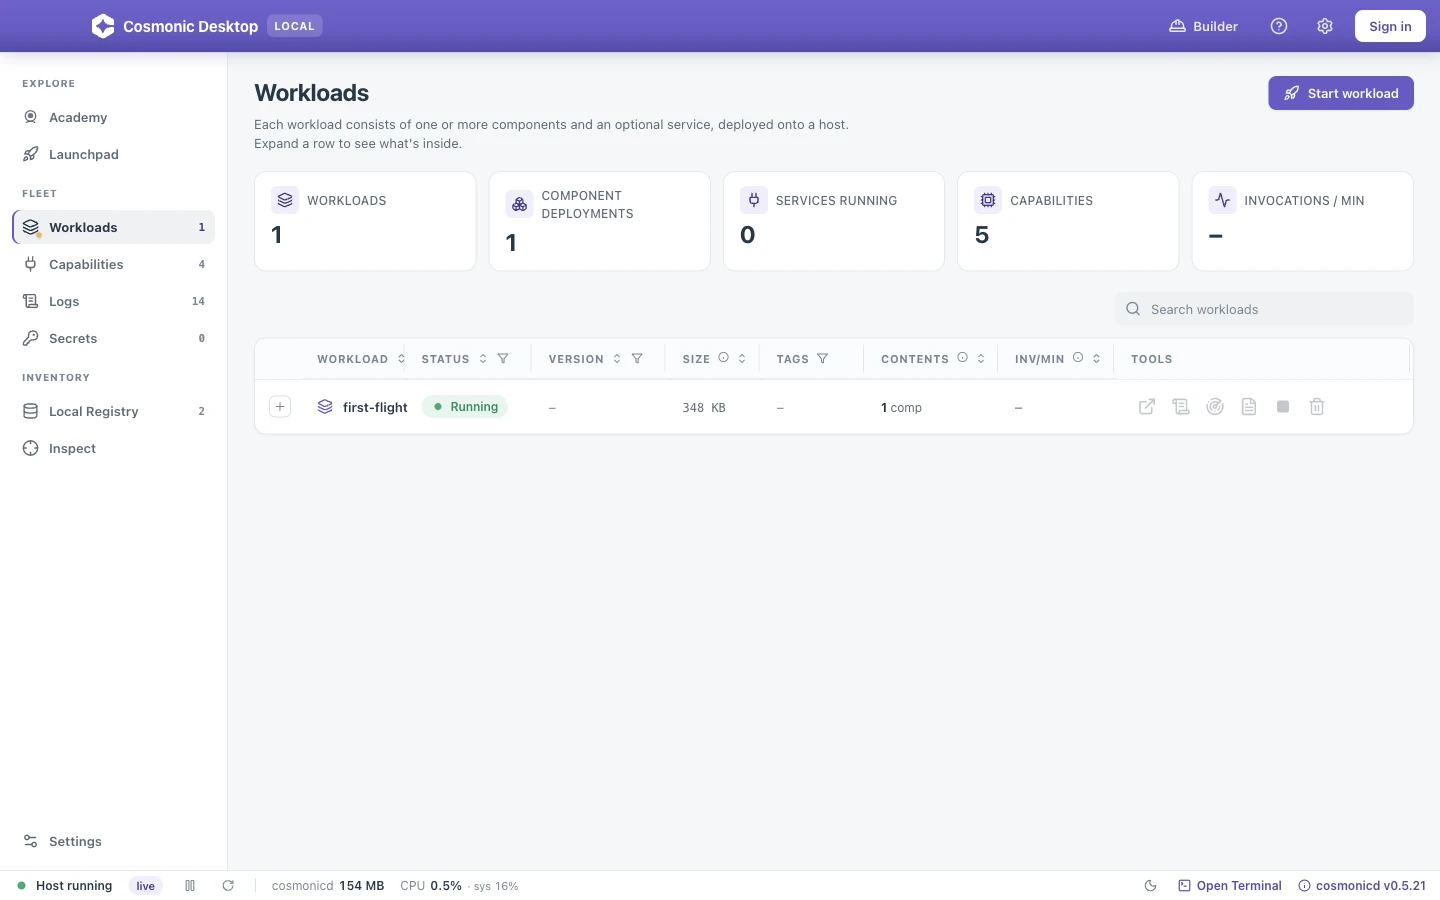1440x900 pixels.
Task: Click Open Terminal in status bar
Action: [x=1230, y=886]
